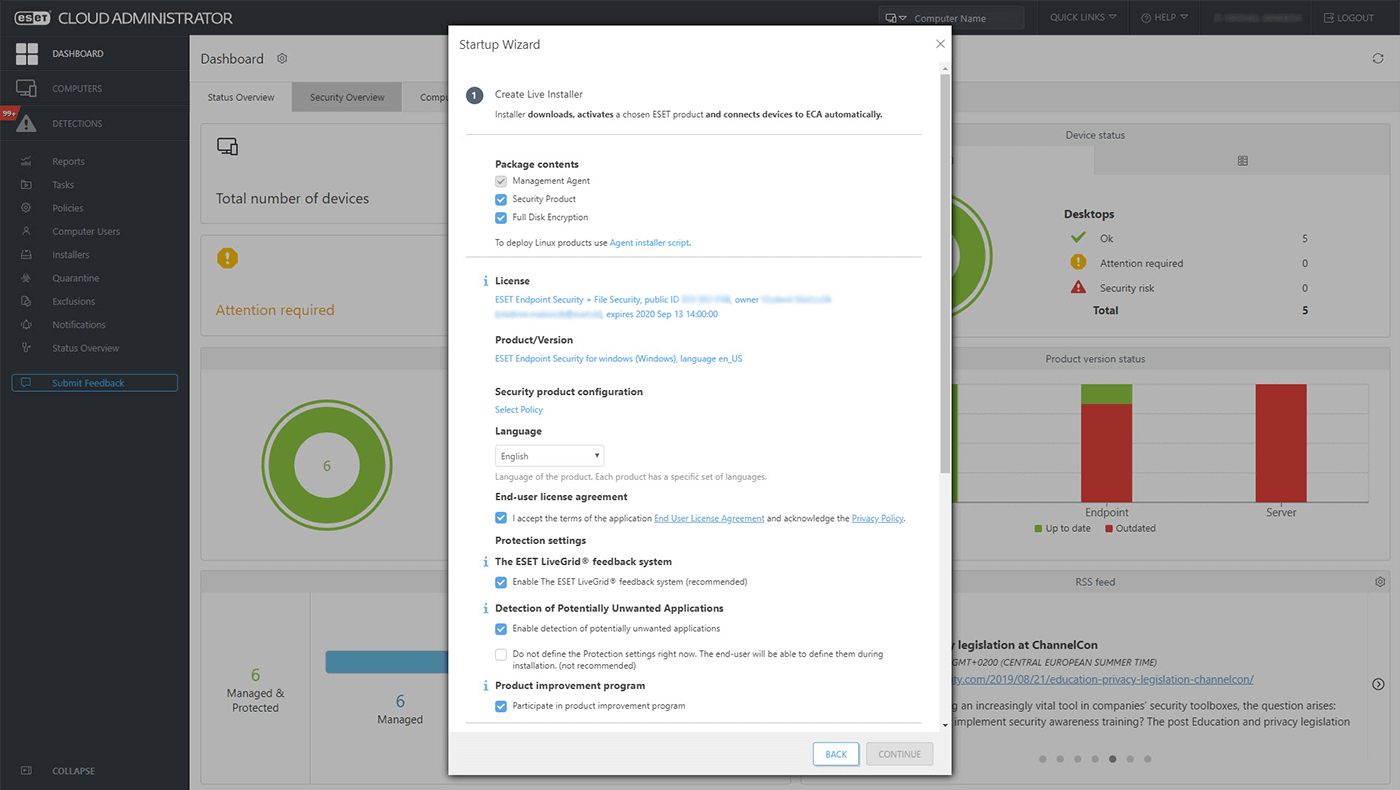Switch to the Status Overview tab
The image size is (1400, 790).
point(241,98)
